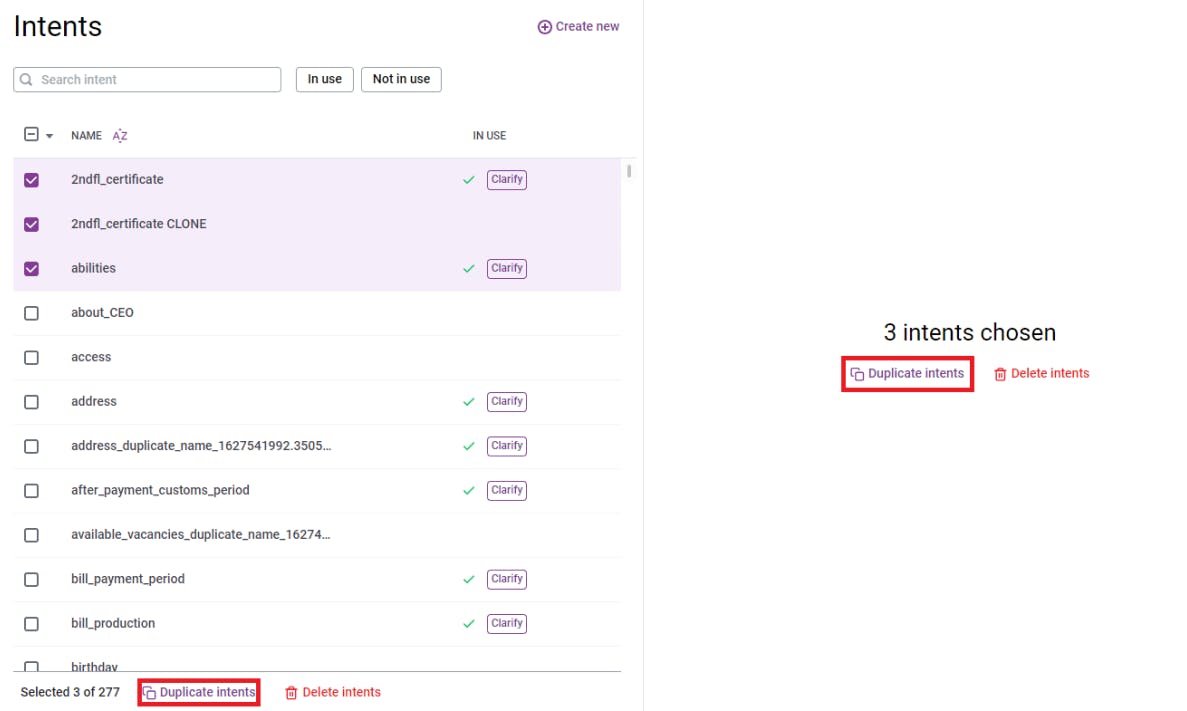Uncheck the abilities checkbox
Viewport: 1187px width, 711px height.
pyautogui.click(x=31, y=269)
